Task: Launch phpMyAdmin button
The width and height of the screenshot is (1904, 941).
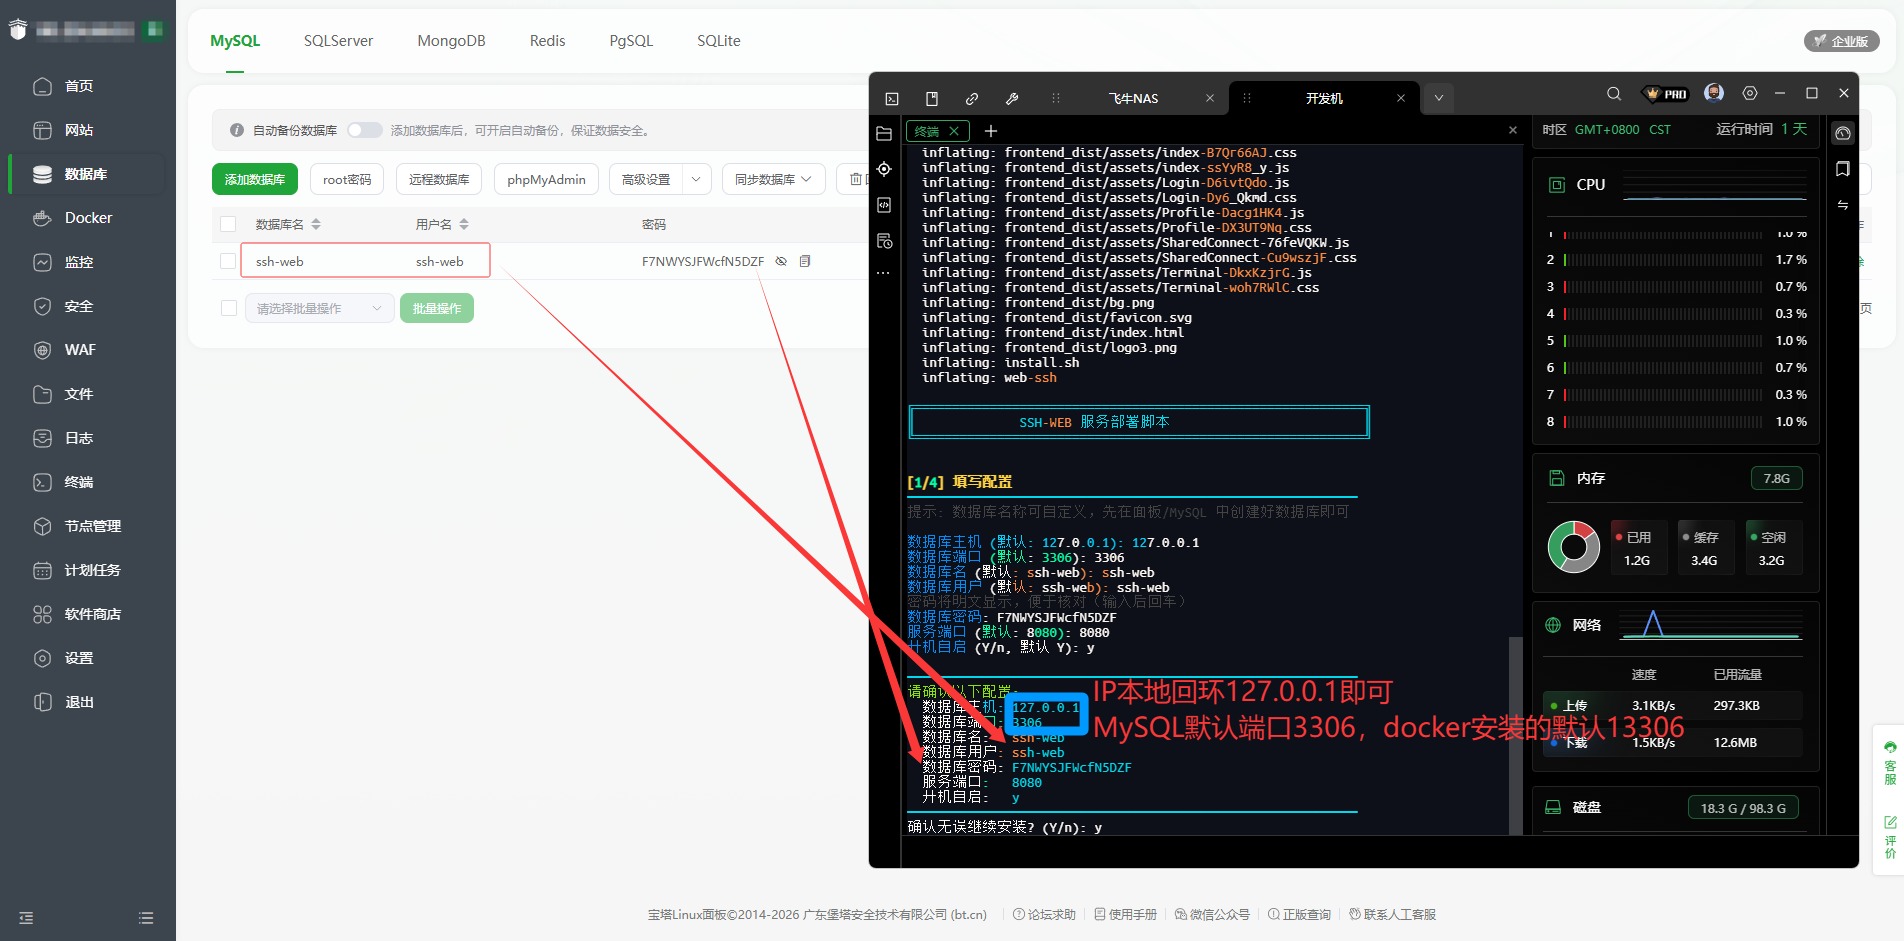Action: pos(546,179)
